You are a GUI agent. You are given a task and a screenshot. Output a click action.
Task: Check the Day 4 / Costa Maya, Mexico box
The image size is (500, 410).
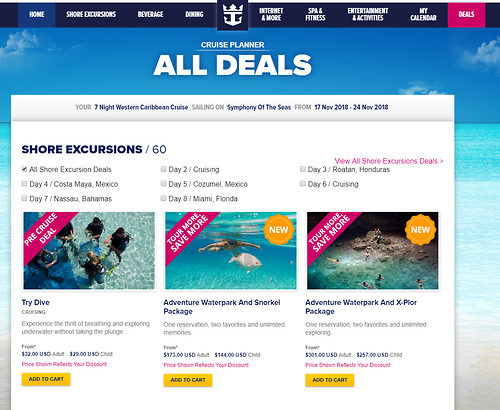(24, 184)
